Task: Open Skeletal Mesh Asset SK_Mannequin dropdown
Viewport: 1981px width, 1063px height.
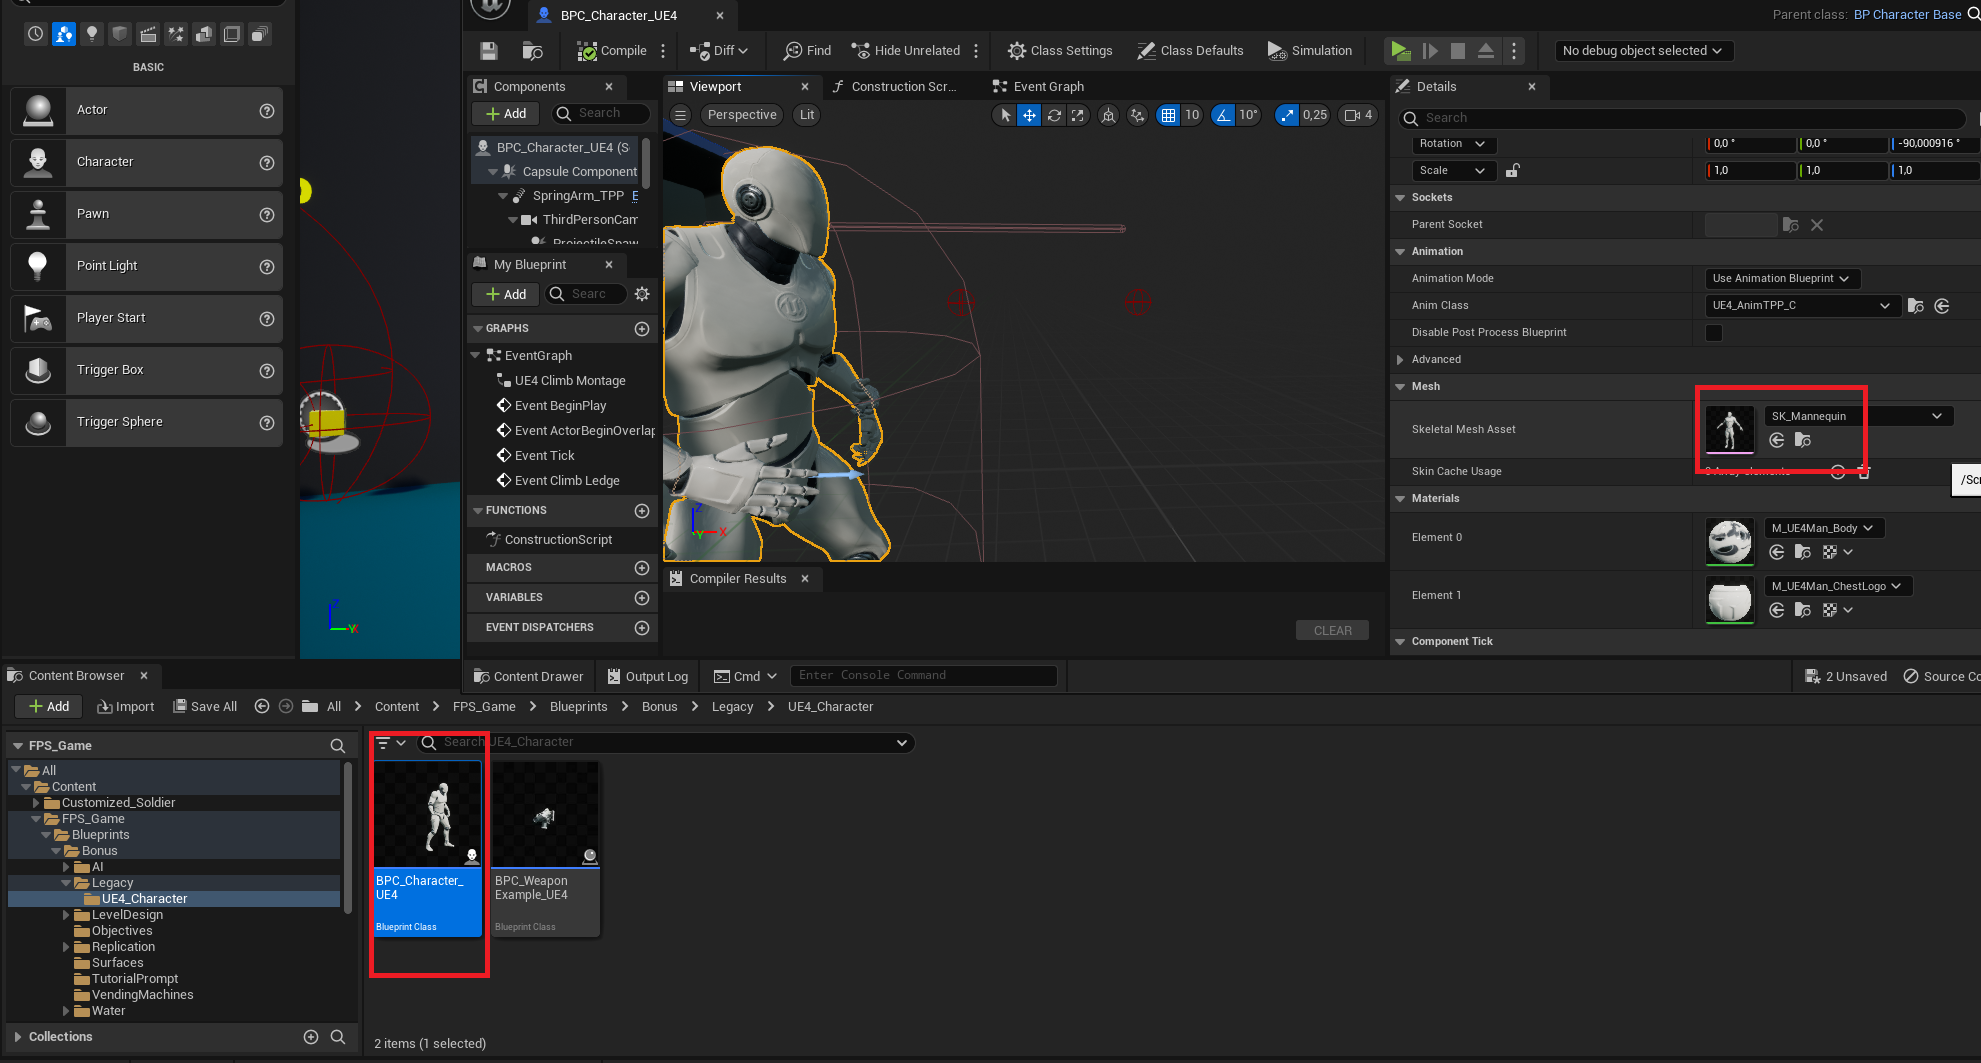Action: click(x=1856, y=416)
